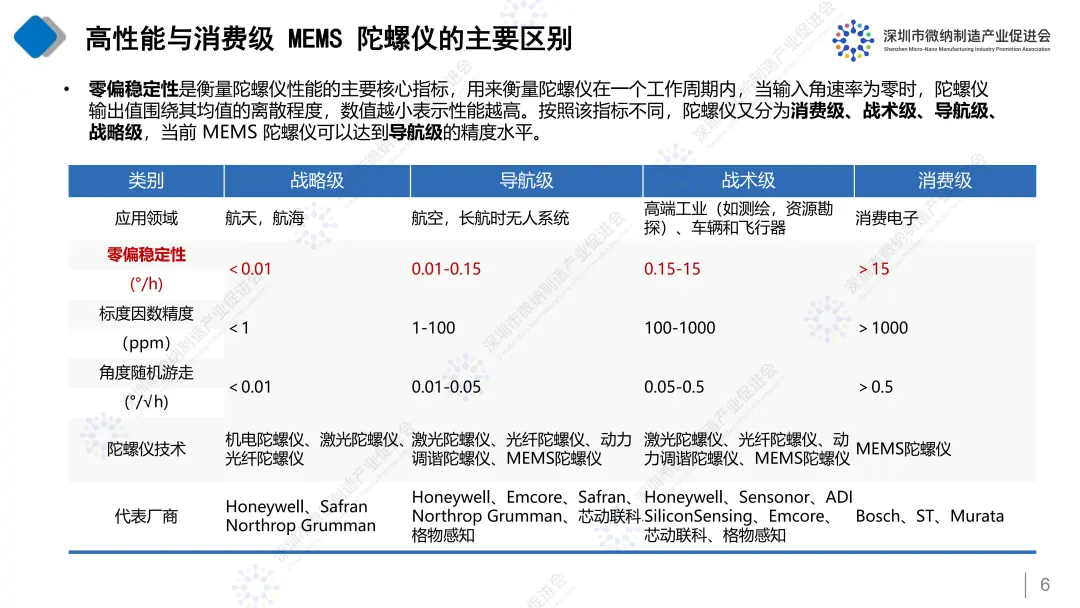Click the Bosch、ST、Murata cell
The height and width of the screenshot is (608, 1080).
click(x=929, y=516)
